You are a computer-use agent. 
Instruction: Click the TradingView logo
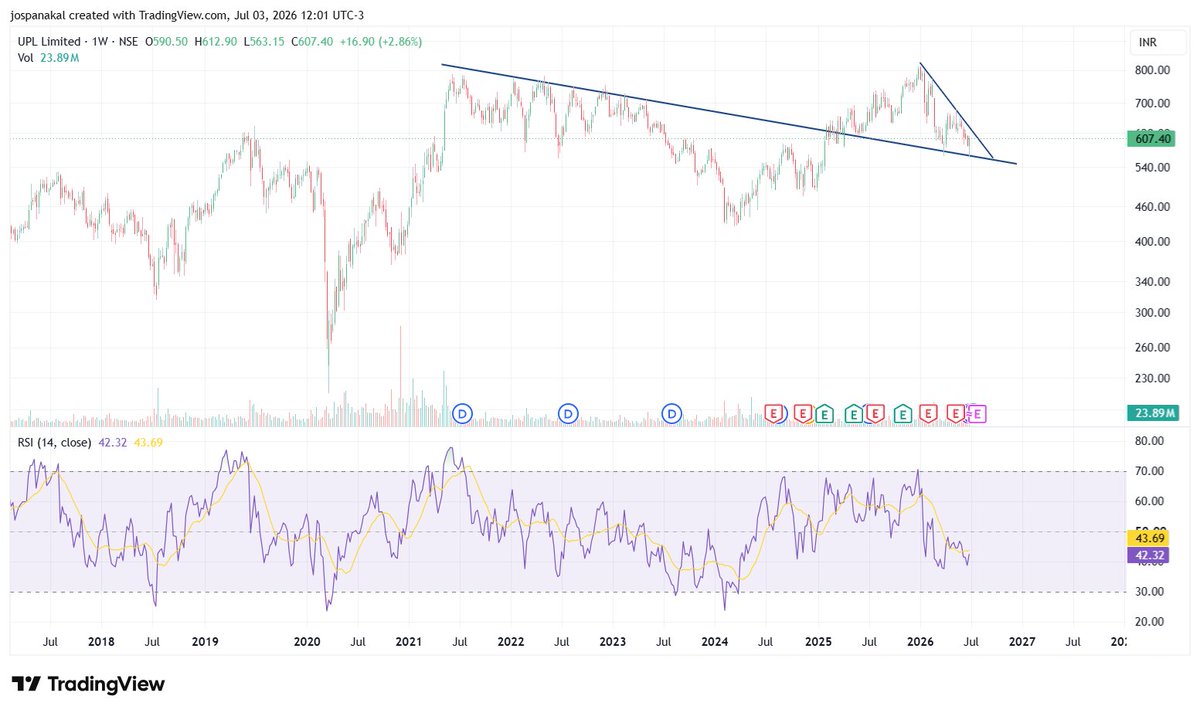click(x=88, y=685)
